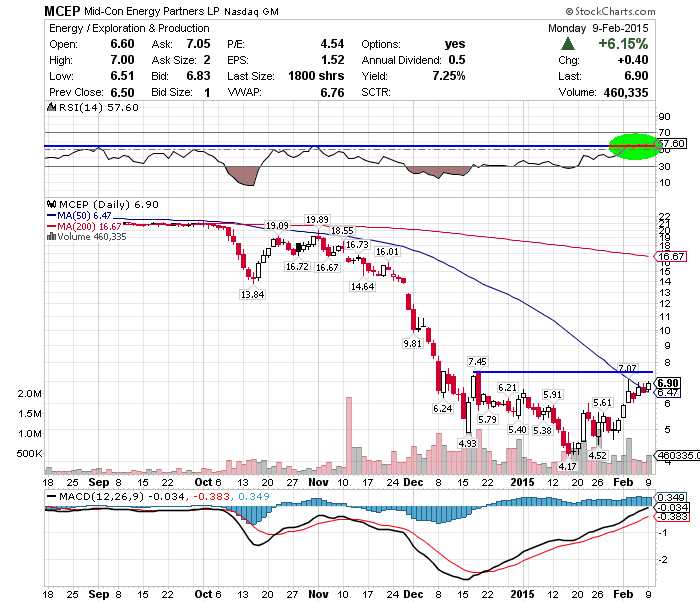Click the header Volume value 460,335
The image size is (700, 603).
tap(626, 92)
